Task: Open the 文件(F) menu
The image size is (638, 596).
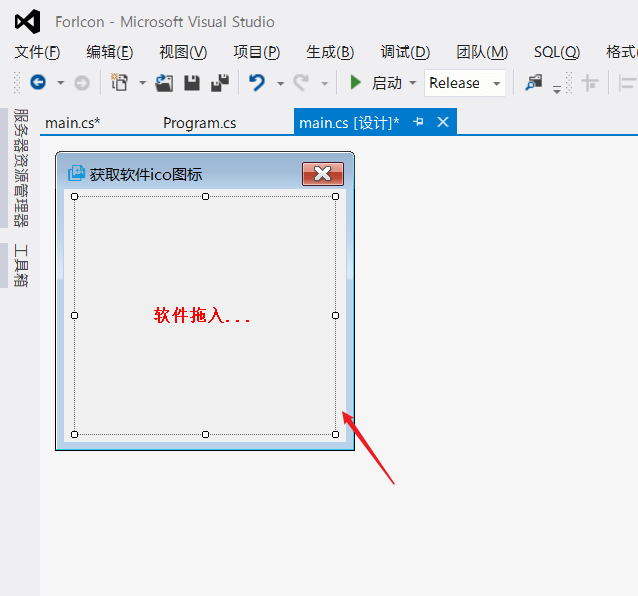Action: click(37, 52)
